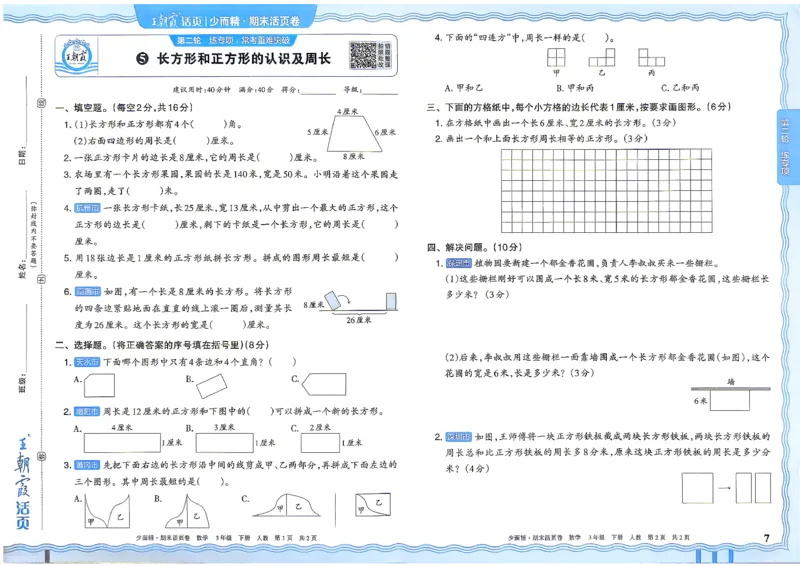This screenshot has width=800, height=566.
Task: Select the hill-shaped figure C under question 3
Action: [x=286, y=505]
